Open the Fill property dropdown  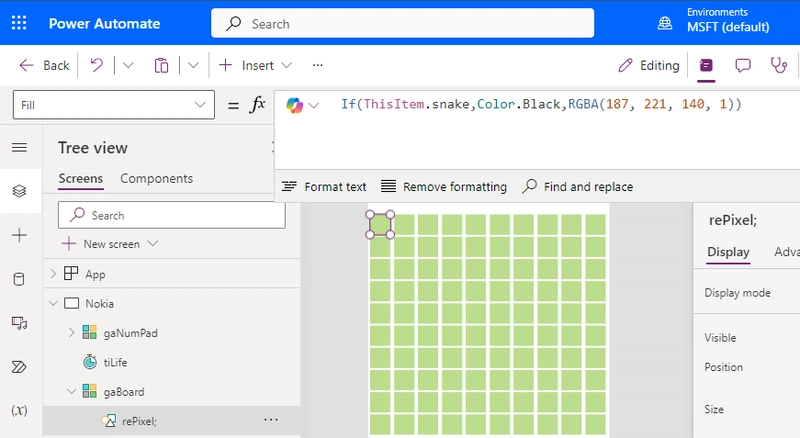click(114, 105)
